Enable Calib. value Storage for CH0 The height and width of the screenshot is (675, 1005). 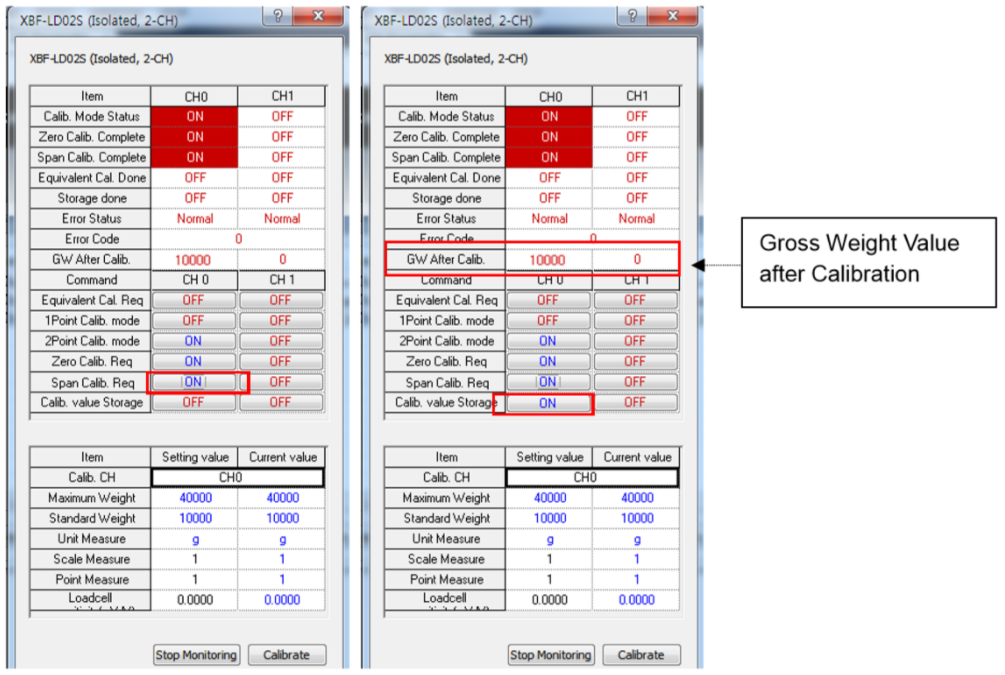coord(548,402)
